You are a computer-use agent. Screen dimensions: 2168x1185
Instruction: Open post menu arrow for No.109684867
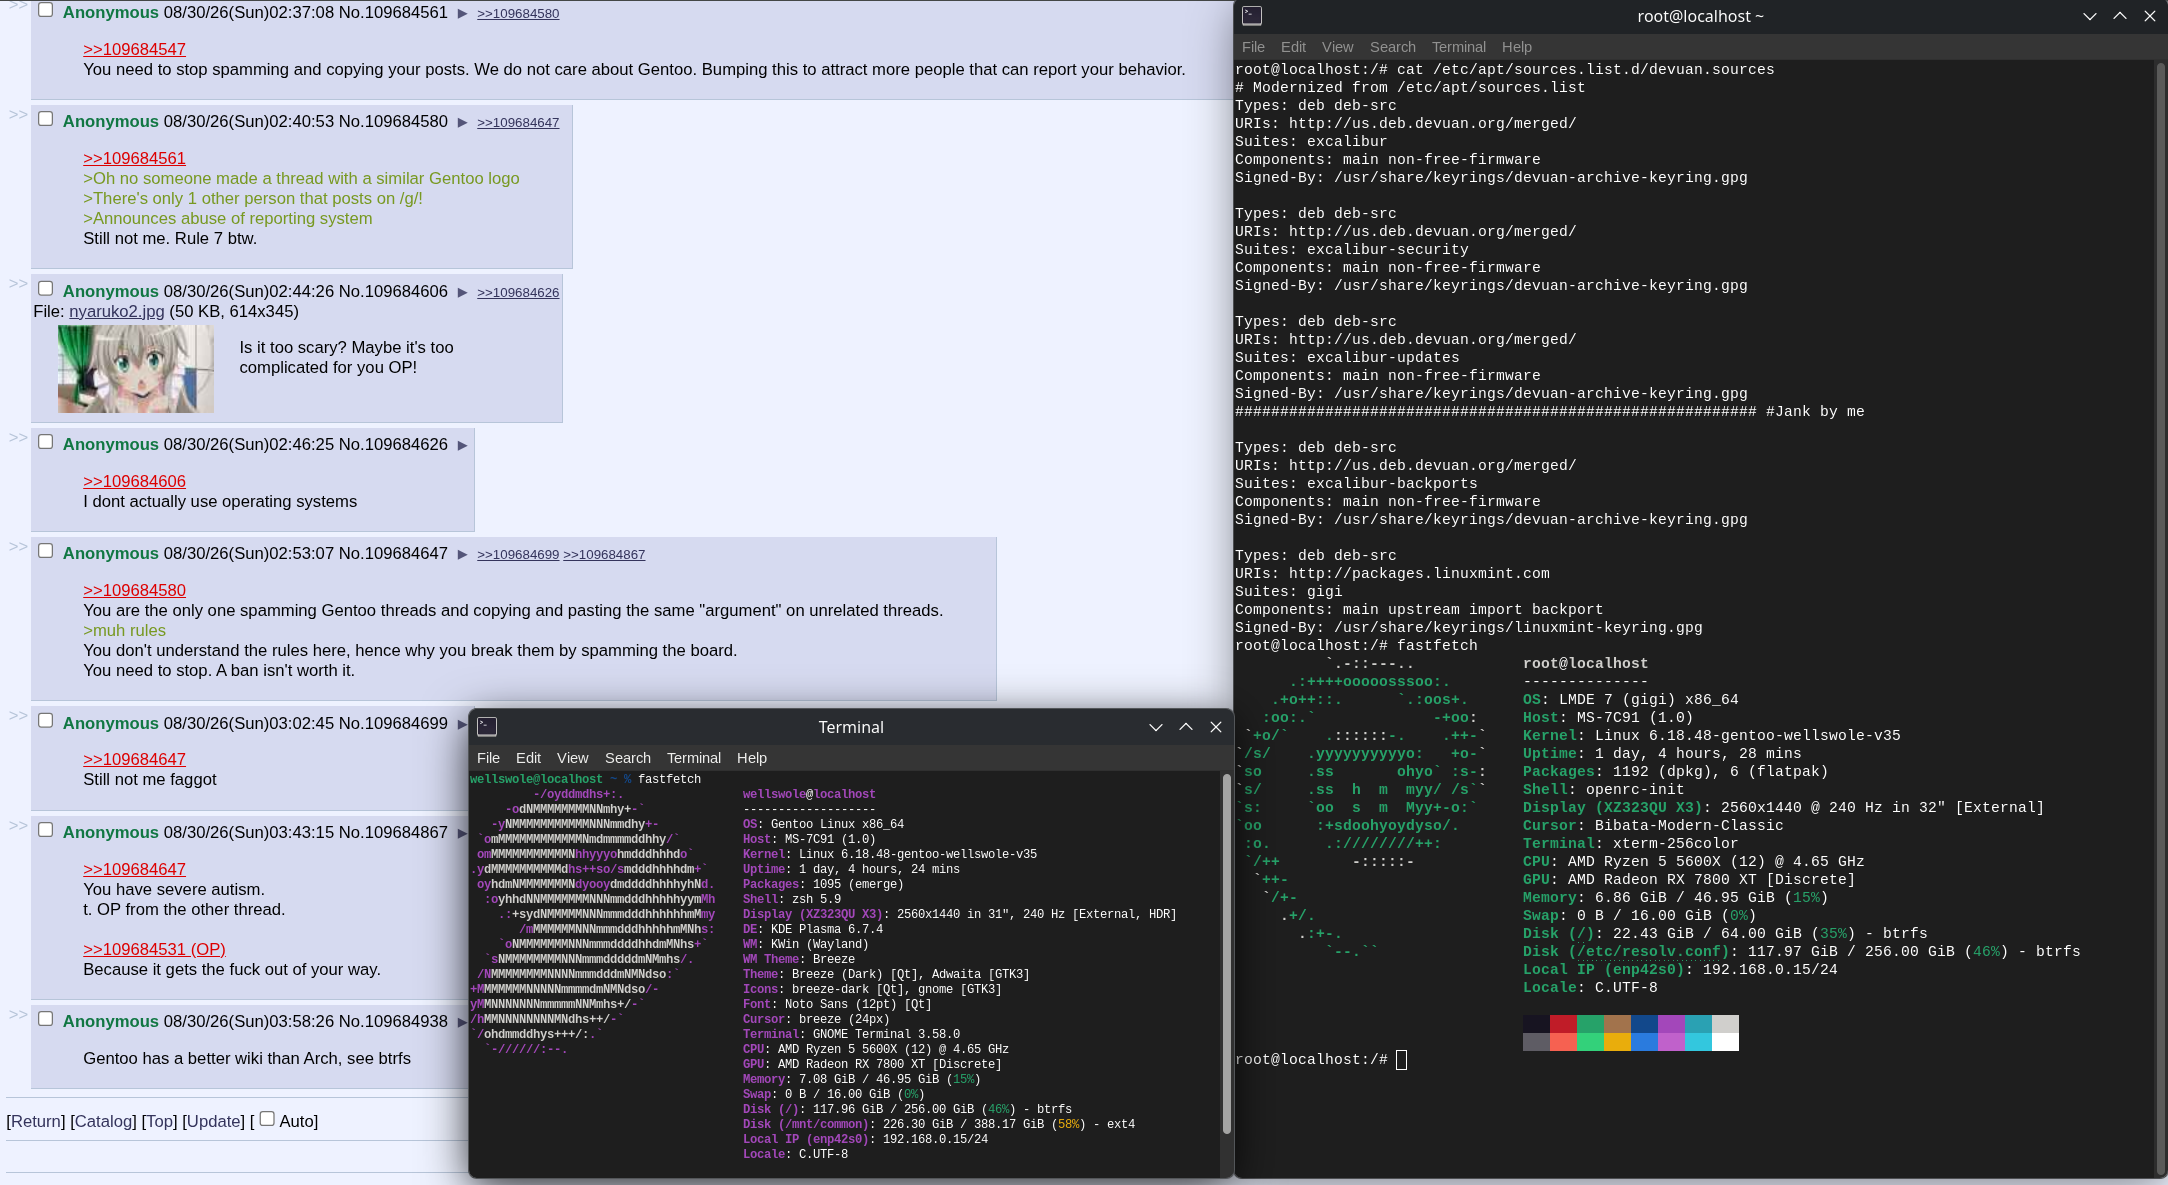coord(462,833)
